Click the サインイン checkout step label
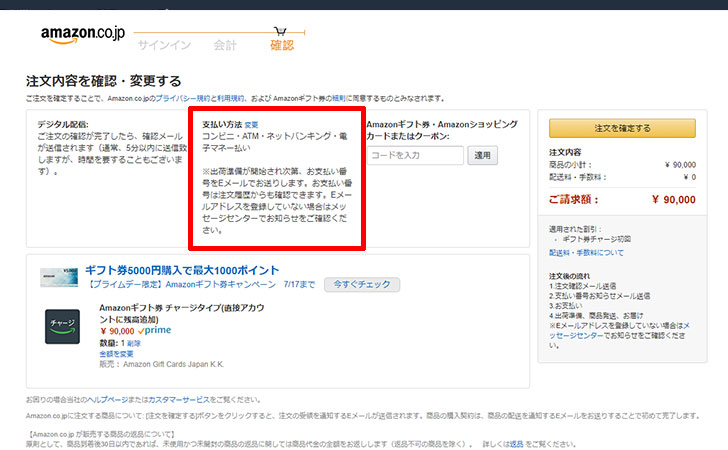The image size is (728, 450). 164,46
